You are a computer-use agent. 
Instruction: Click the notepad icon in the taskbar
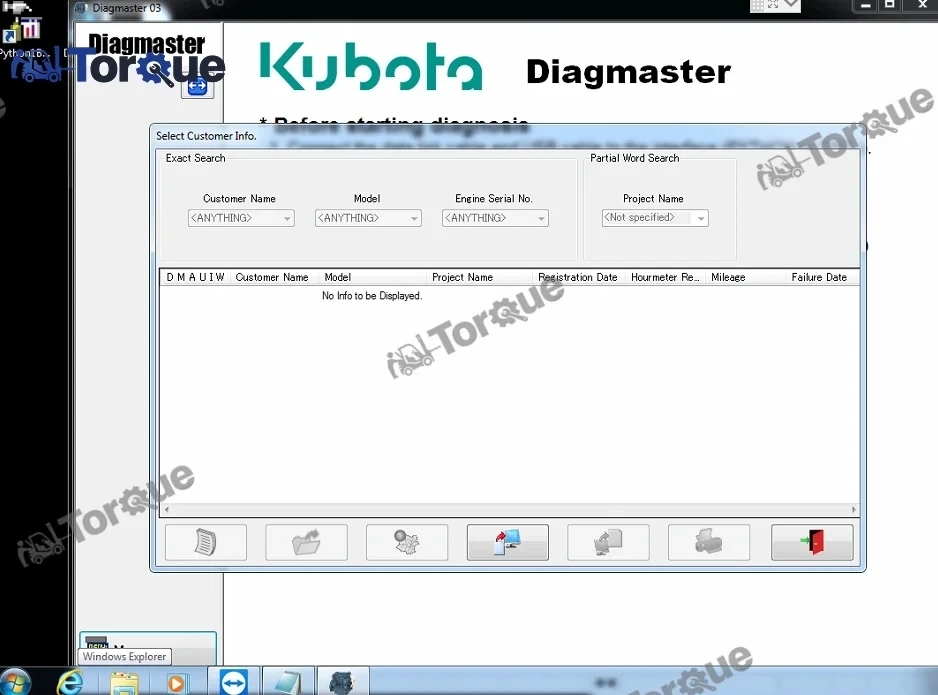click(x=288, y=682)
